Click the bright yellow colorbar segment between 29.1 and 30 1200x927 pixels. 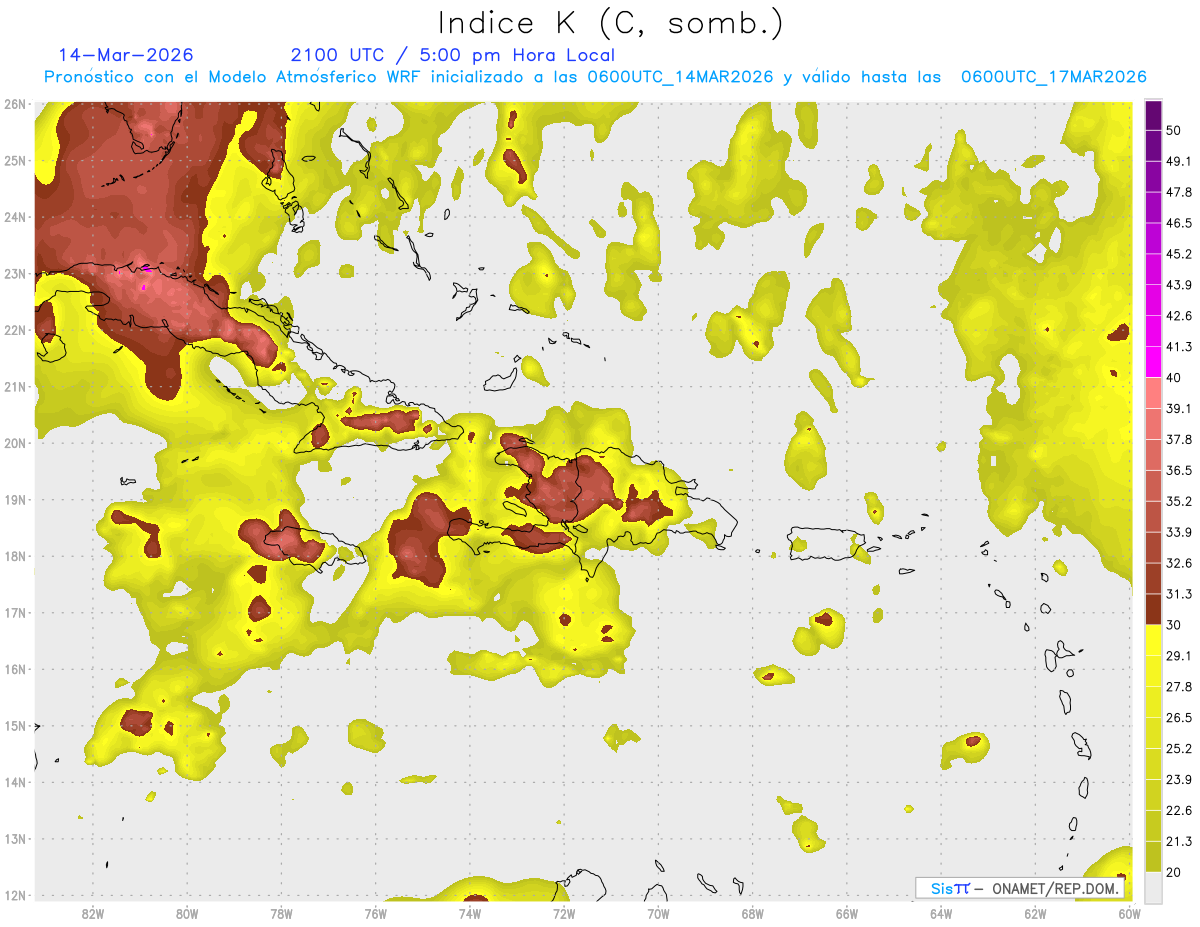(1153, 640)
